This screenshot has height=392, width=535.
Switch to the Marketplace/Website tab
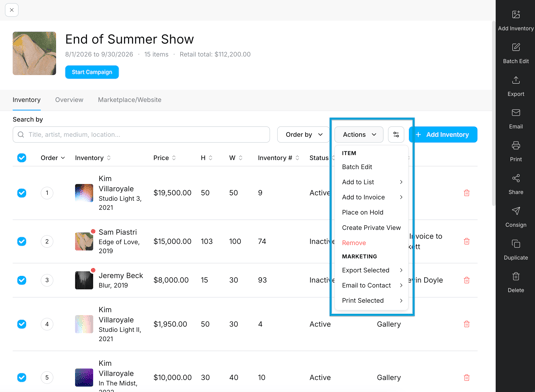(129, 100)
